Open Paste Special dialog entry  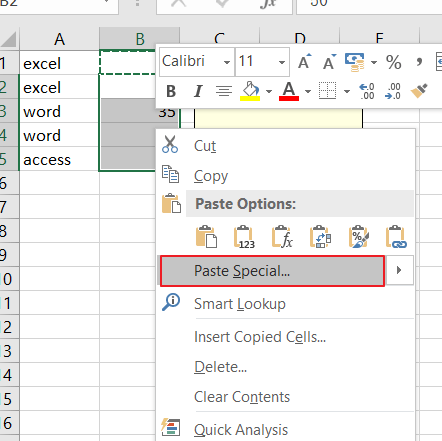point(272,271)
